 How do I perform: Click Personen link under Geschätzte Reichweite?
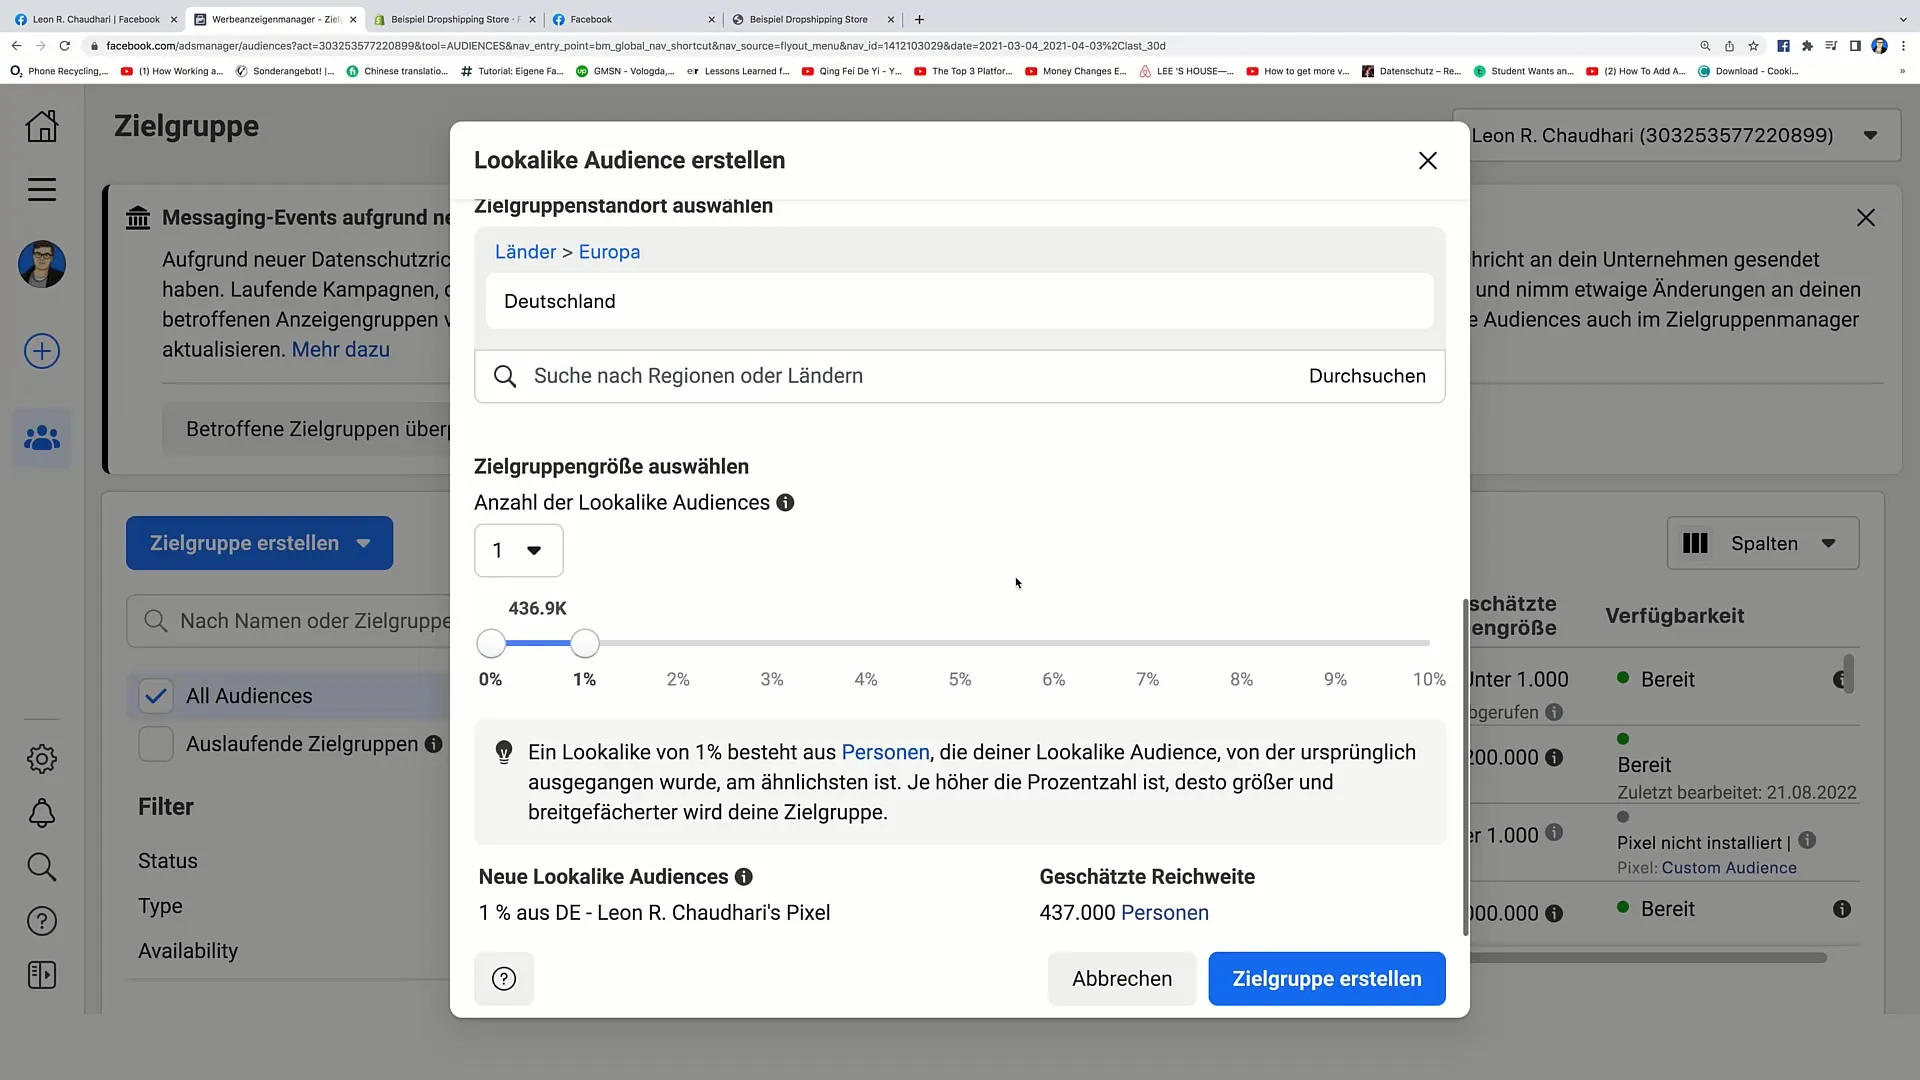1165,913
